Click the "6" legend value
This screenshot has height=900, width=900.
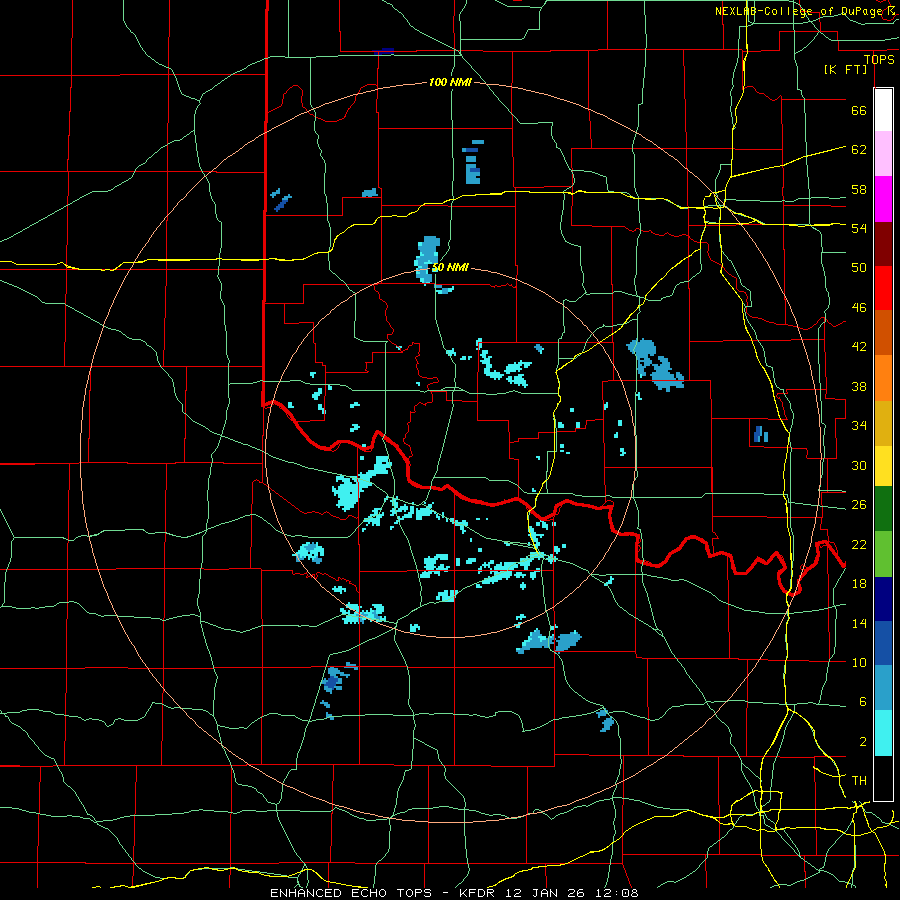pos(863,701)
